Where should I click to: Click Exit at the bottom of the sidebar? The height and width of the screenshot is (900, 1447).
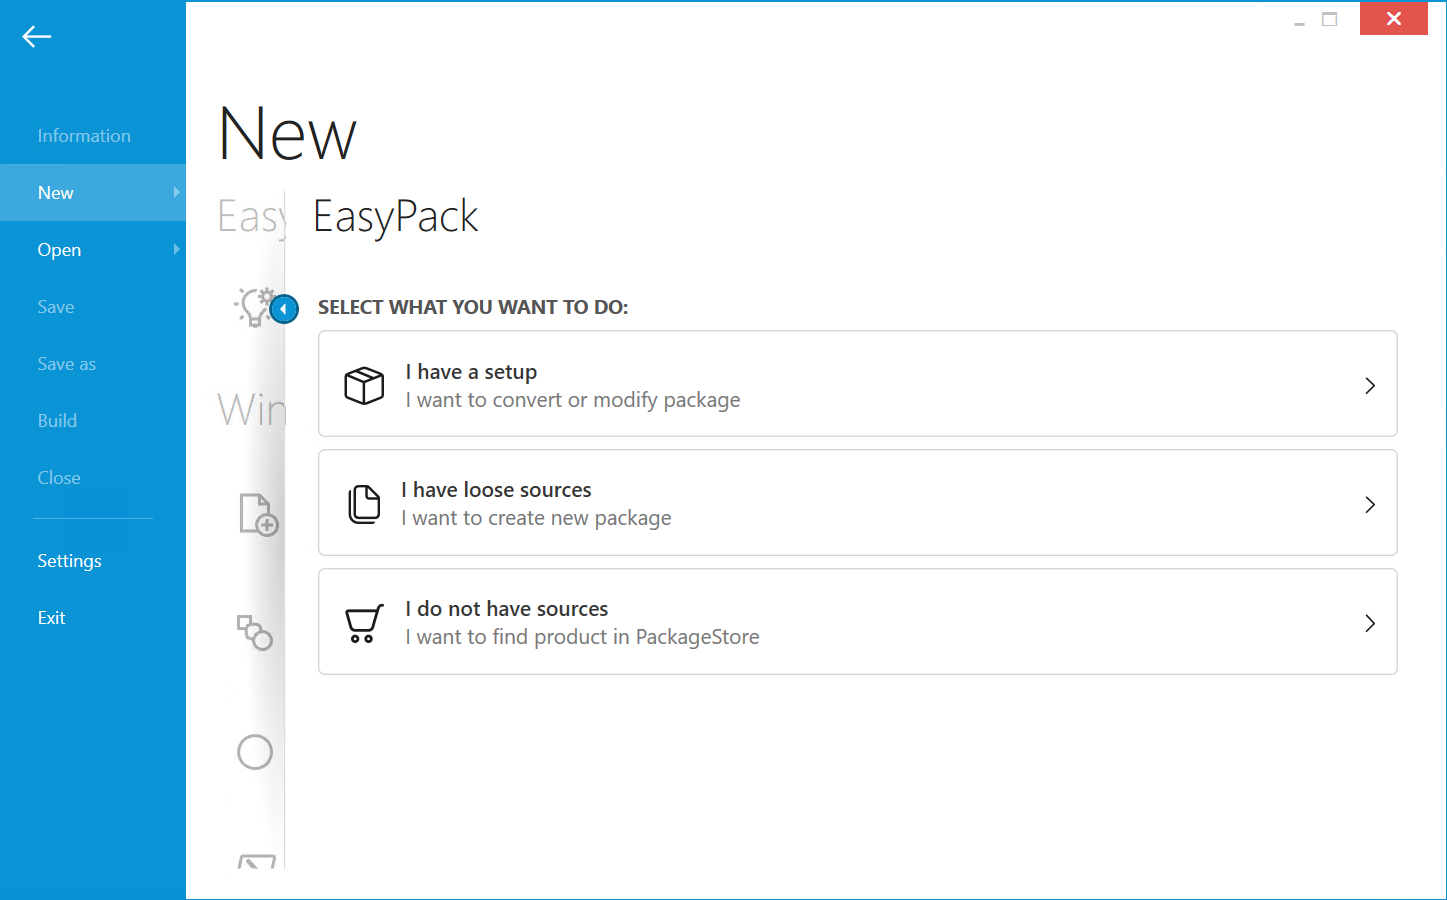51,617
